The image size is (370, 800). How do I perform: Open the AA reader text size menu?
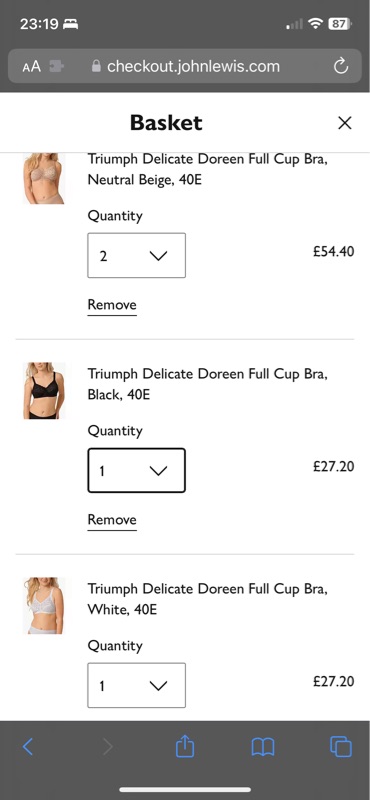point(31,66)
